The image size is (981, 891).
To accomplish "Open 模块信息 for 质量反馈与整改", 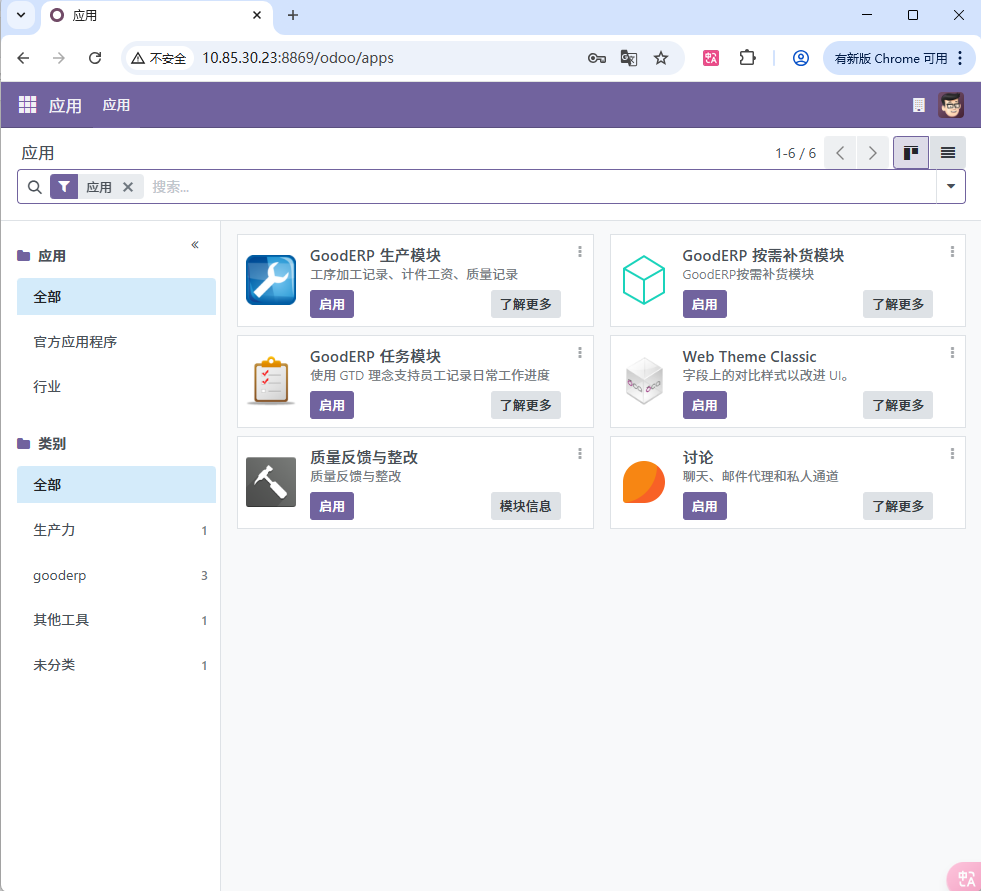I will point(526,506).
